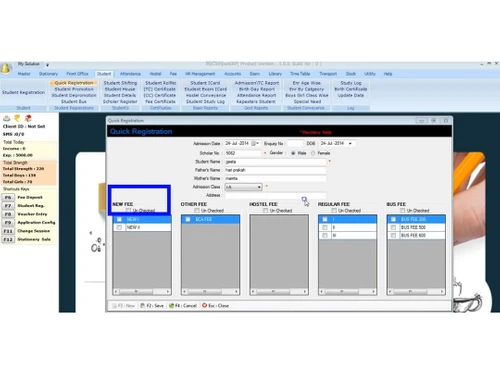This screenshot has height=375, width=500.
Task: Open the Help tab
Action: [388, 74]
